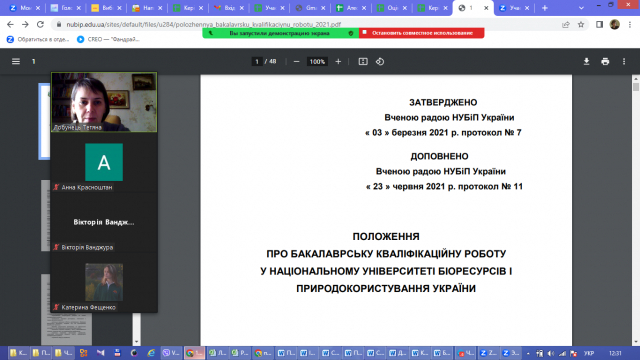The image size is (640, 360).
Task: Open the first Zoom taskbar button
Action: [488, 353]
